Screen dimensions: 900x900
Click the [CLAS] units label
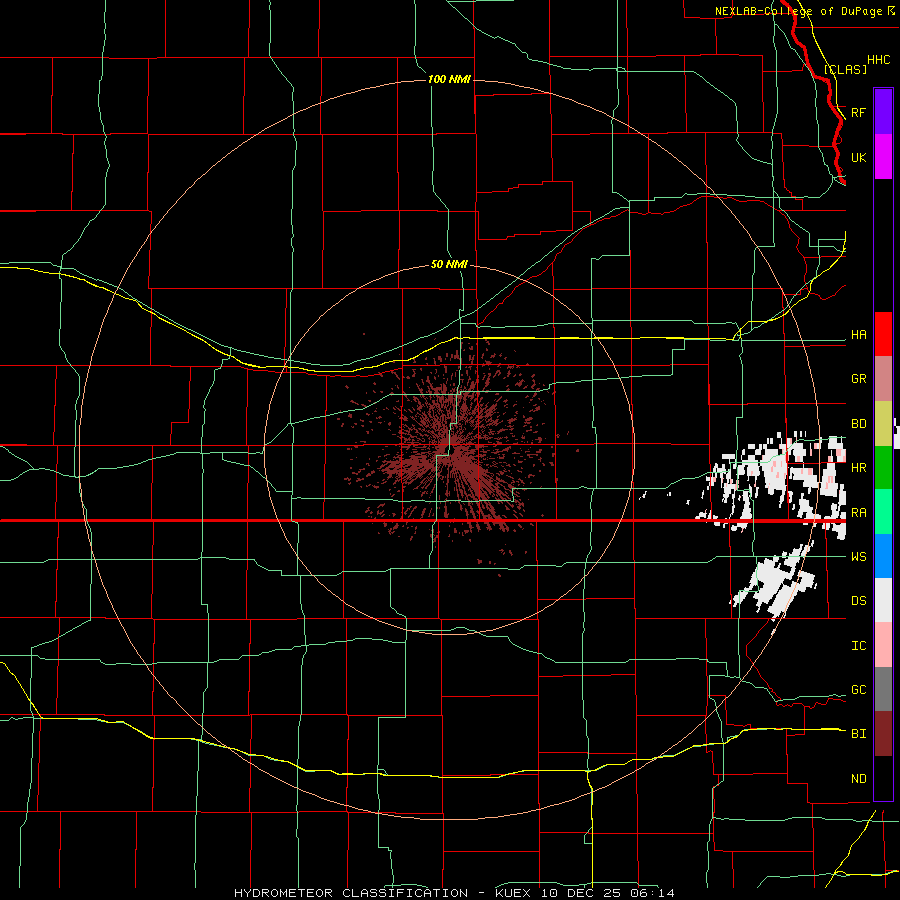845,69
